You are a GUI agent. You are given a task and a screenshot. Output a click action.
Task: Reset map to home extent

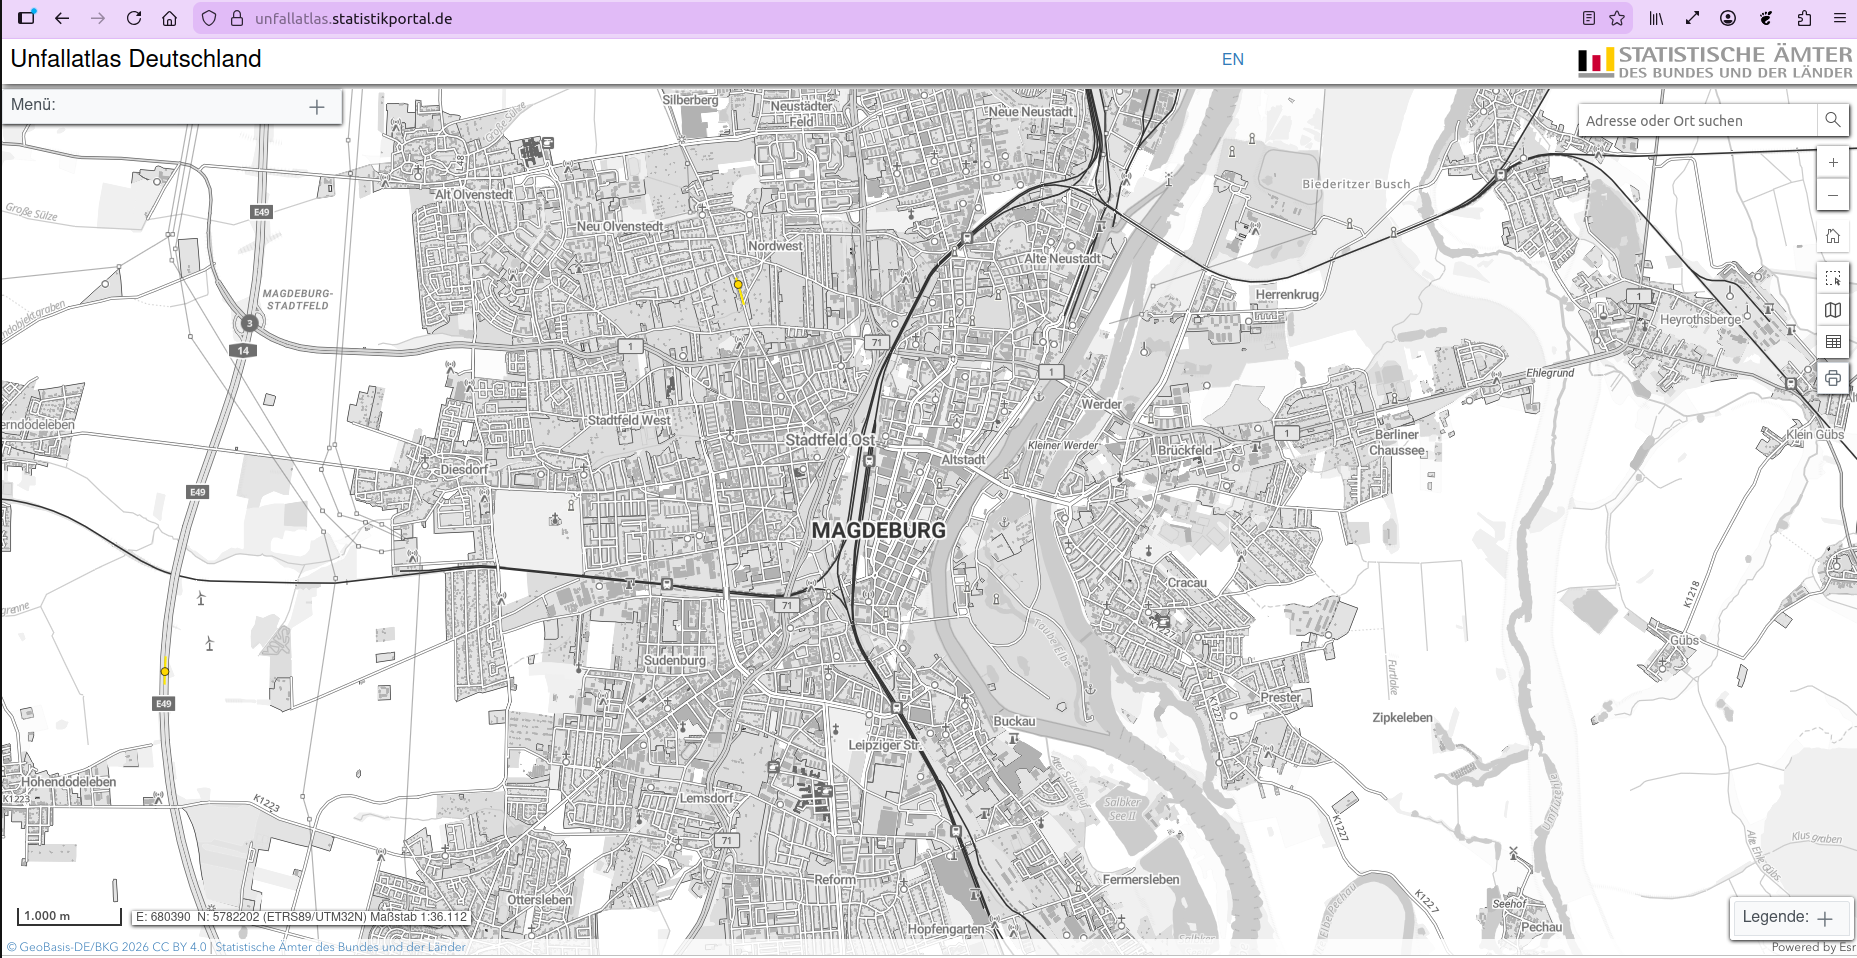click(1833, 236)
